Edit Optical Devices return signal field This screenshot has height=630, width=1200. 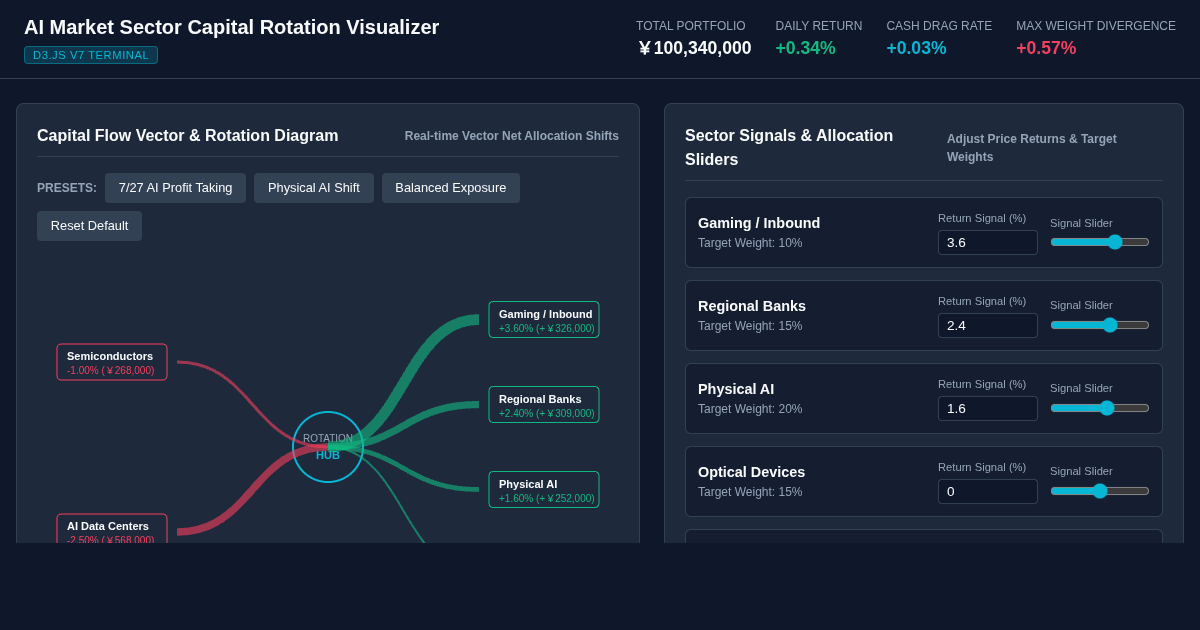tap(988, 492)
